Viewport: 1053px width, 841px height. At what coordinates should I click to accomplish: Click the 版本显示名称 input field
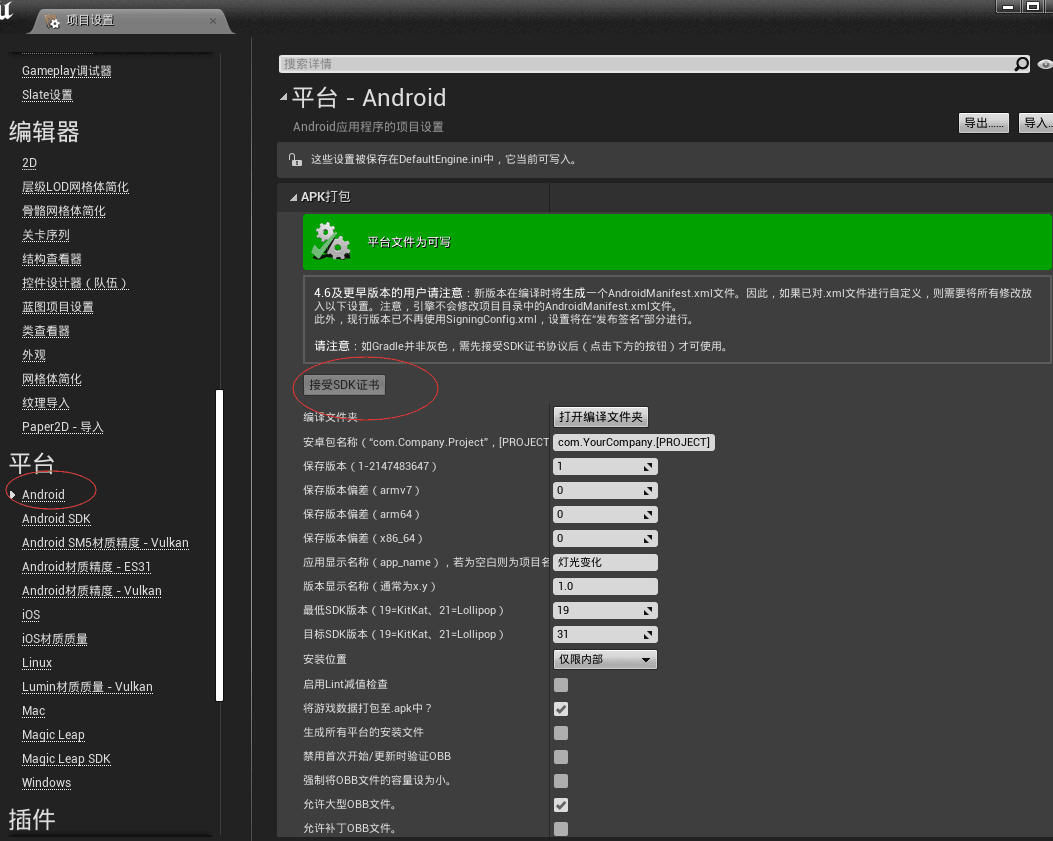tap(605, 587)
